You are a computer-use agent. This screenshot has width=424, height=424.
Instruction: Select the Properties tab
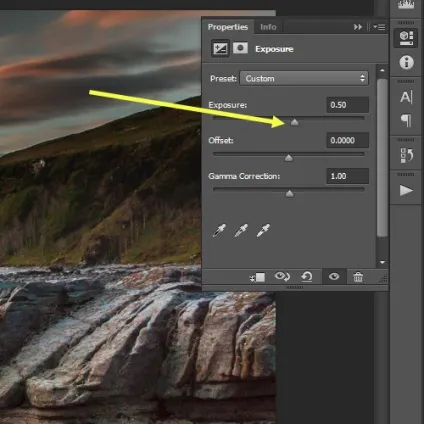[228, 27]
